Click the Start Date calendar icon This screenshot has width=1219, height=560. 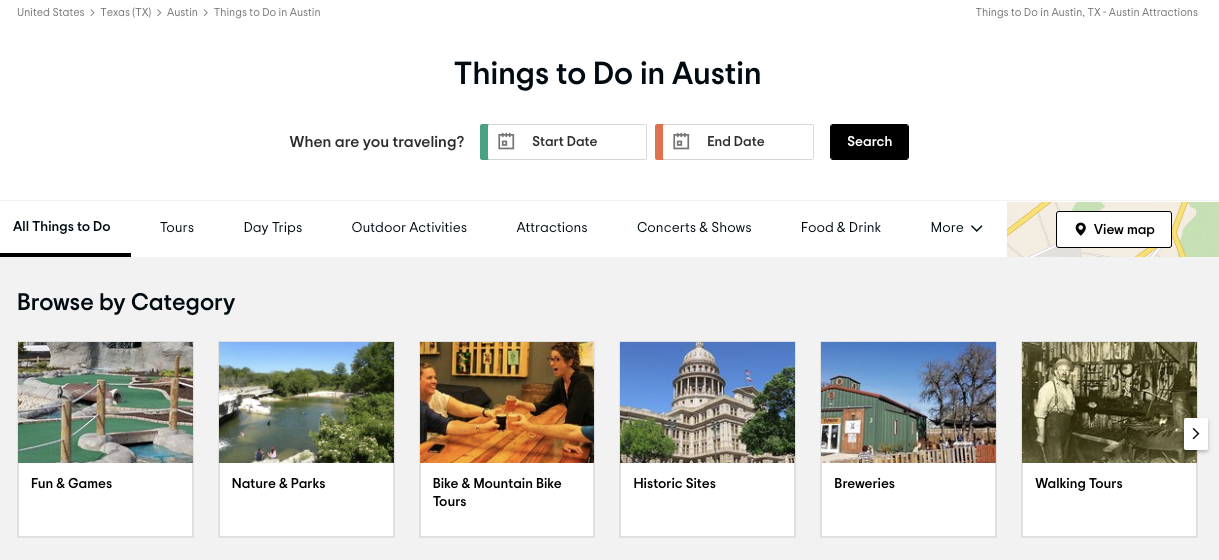(506, 142)
